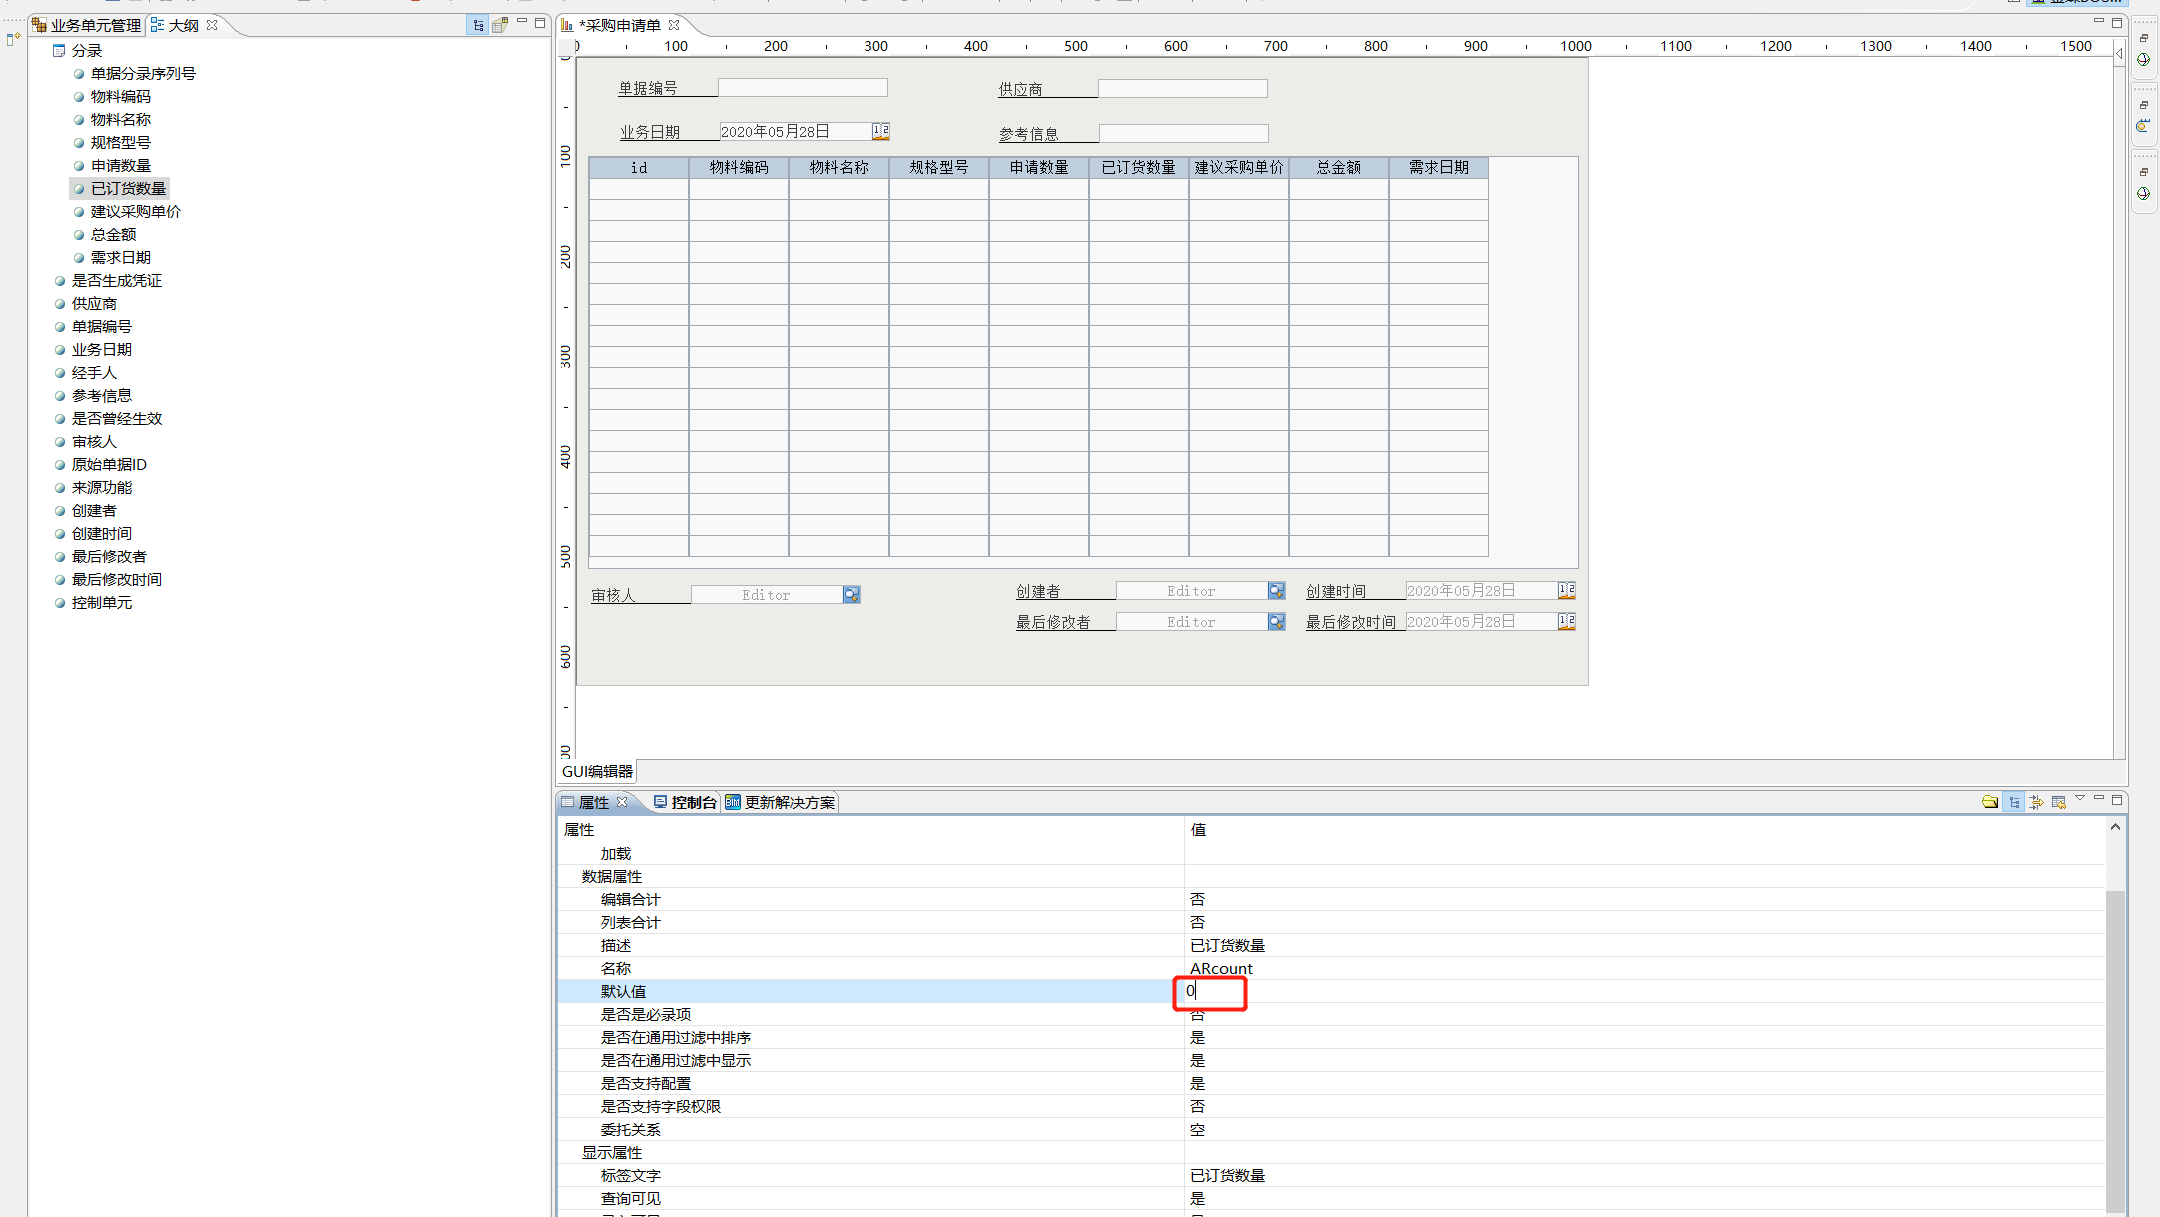Open the view menu triangle in properties panel
This screenshot has height=1217, width=2160.
[x=2080, y=798]
